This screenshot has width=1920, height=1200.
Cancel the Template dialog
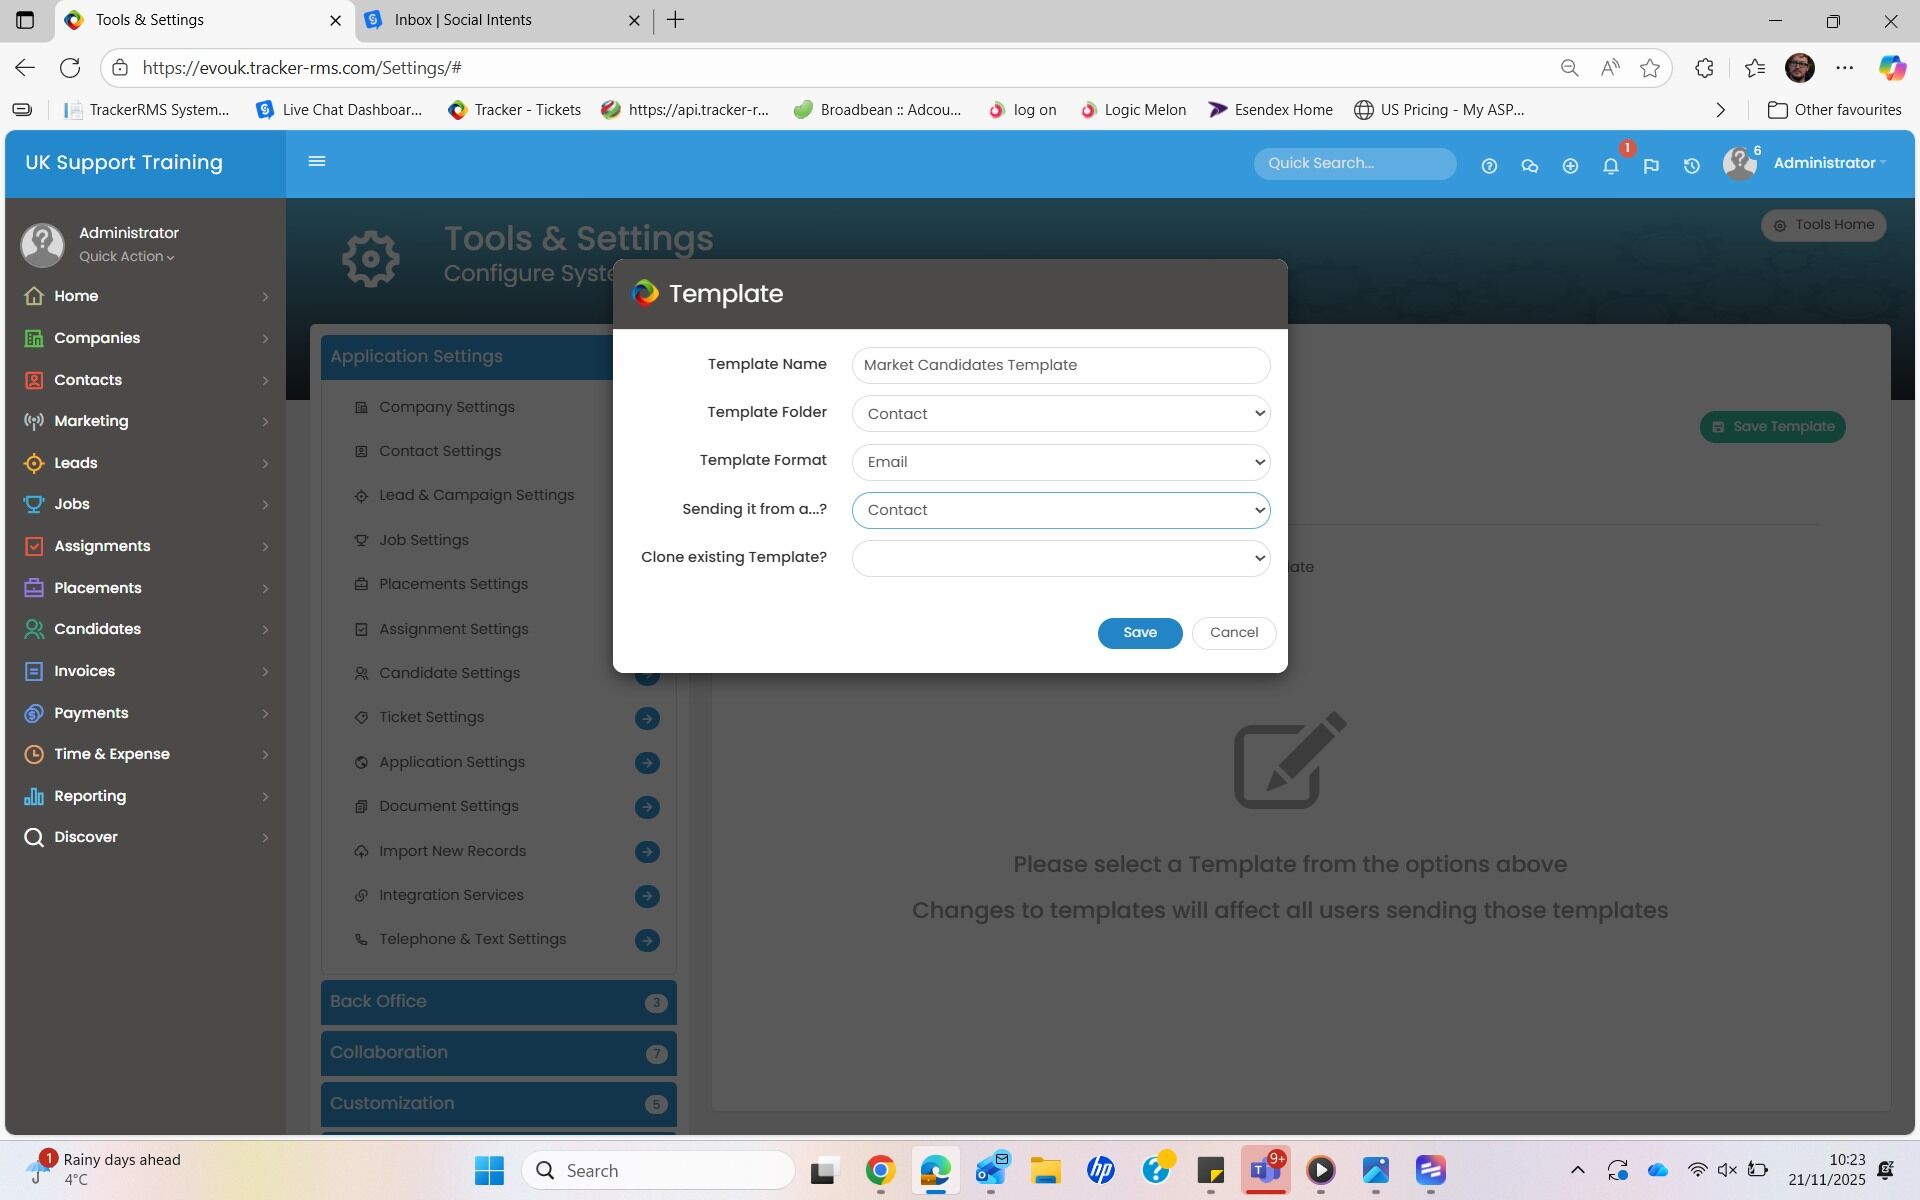pos(1233,633)
